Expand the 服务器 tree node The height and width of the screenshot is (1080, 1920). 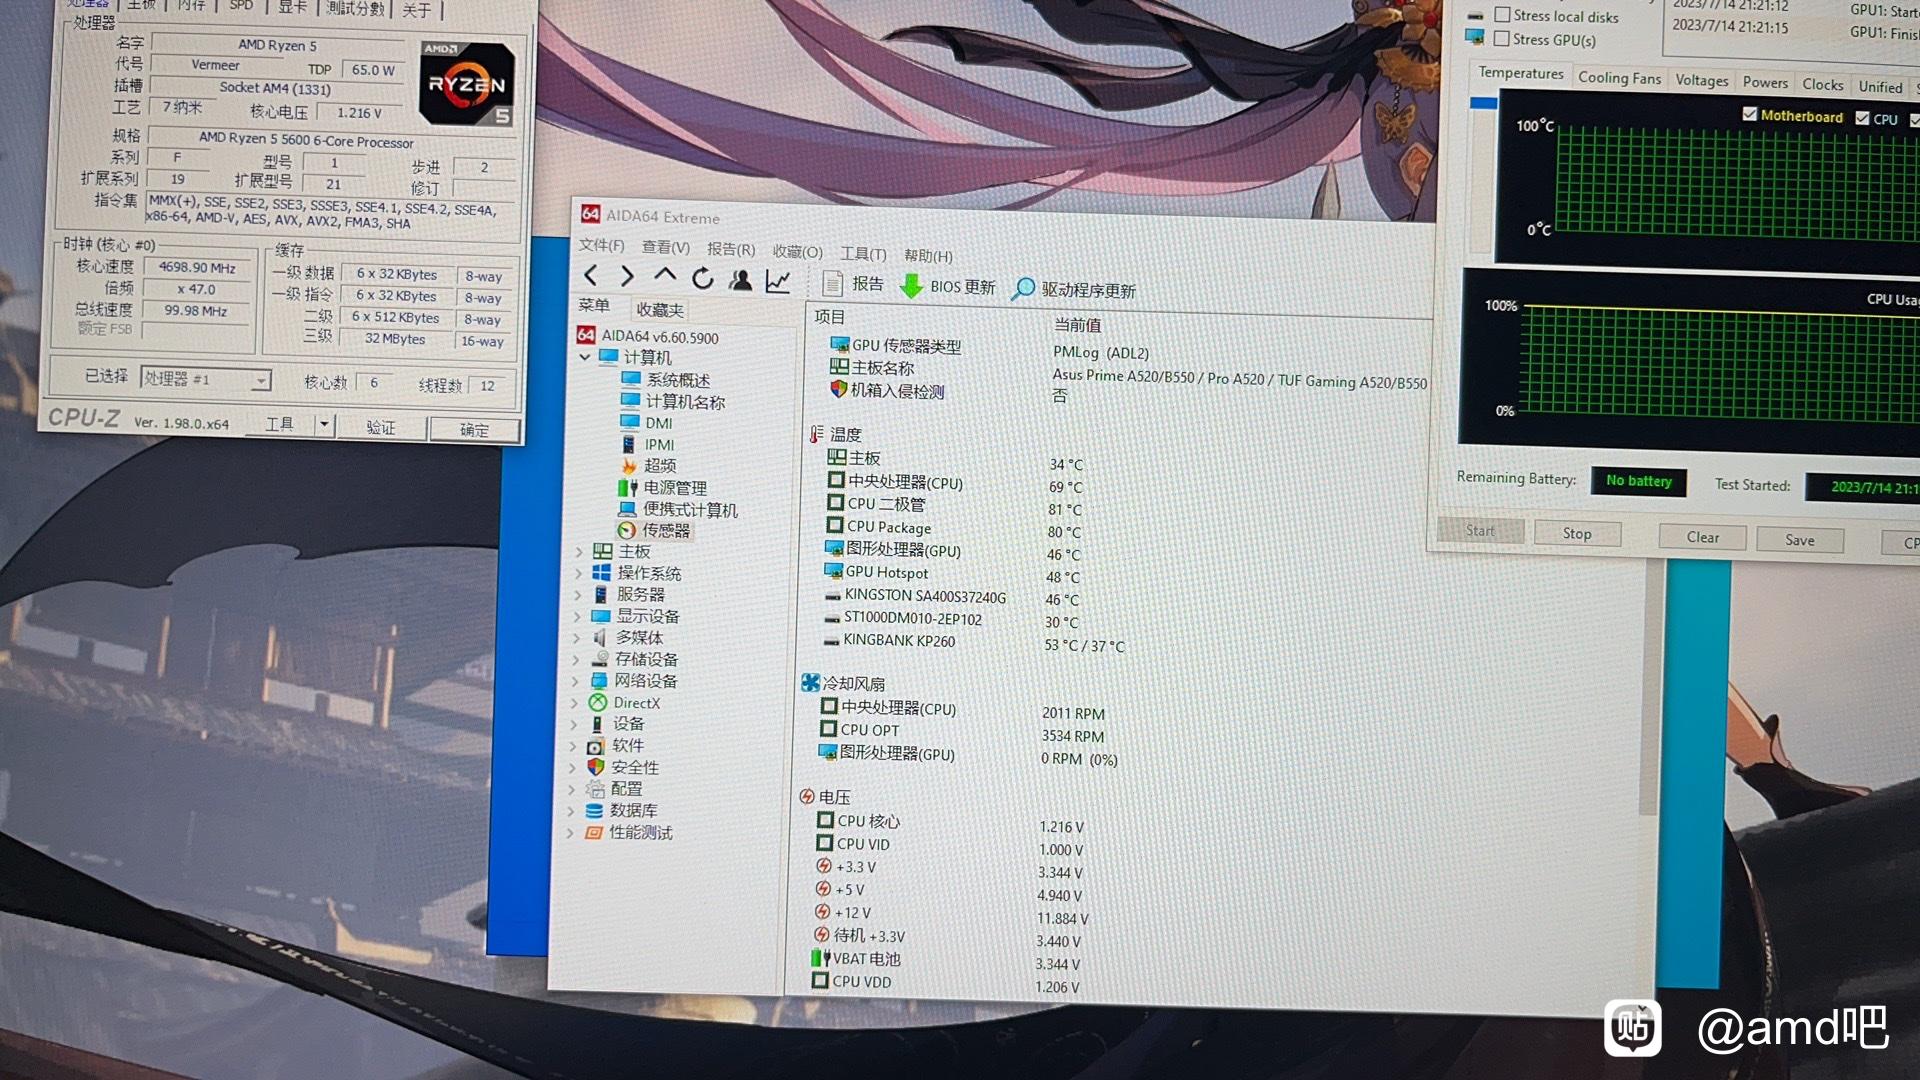tap(577, 594)
